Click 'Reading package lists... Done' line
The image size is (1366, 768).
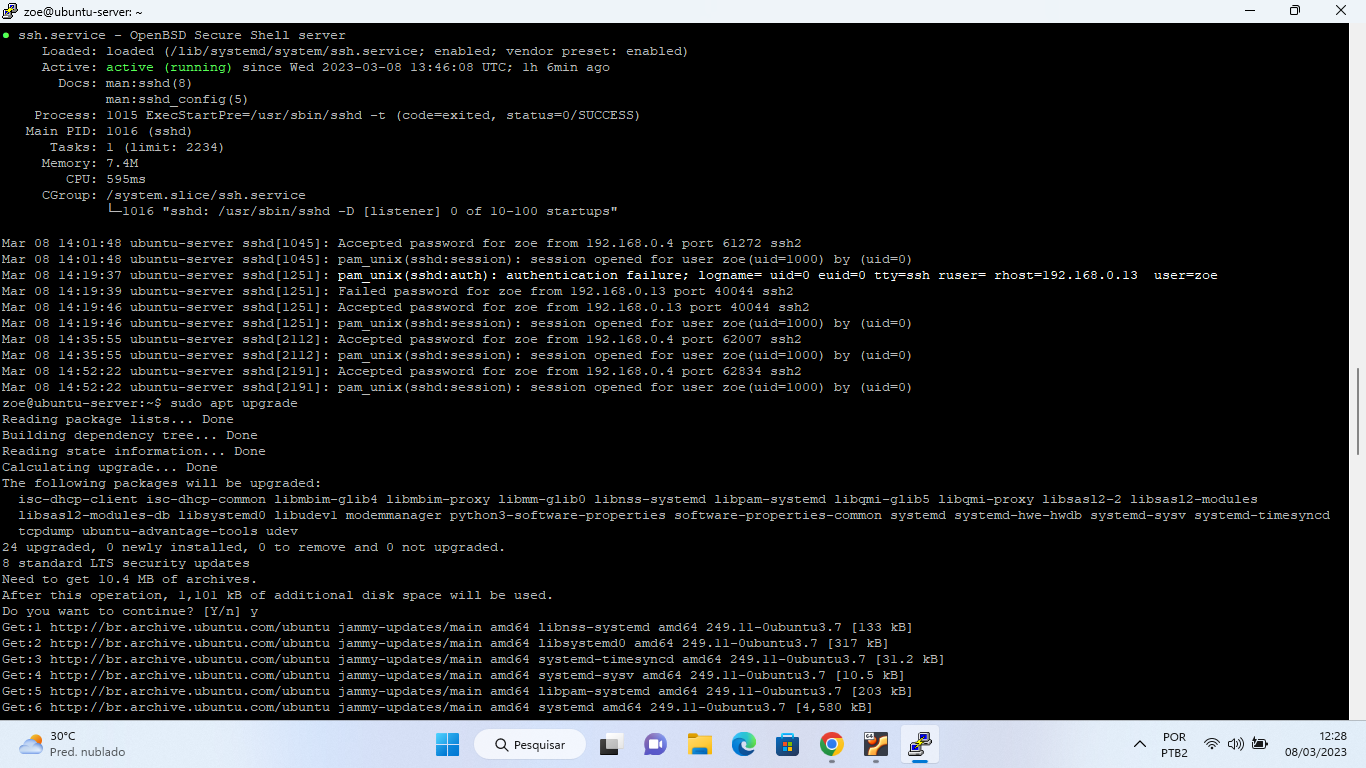tap(118, 419)
